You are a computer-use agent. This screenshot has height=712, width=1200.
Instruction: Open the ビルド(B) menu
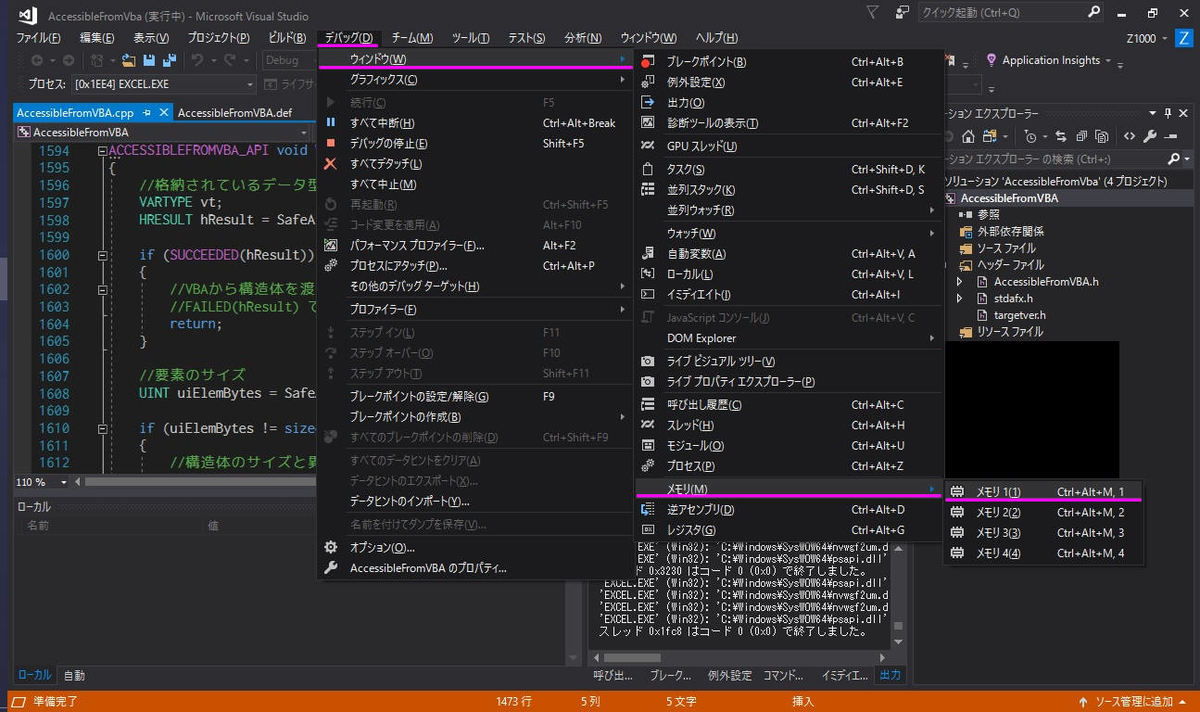[287, 37]
